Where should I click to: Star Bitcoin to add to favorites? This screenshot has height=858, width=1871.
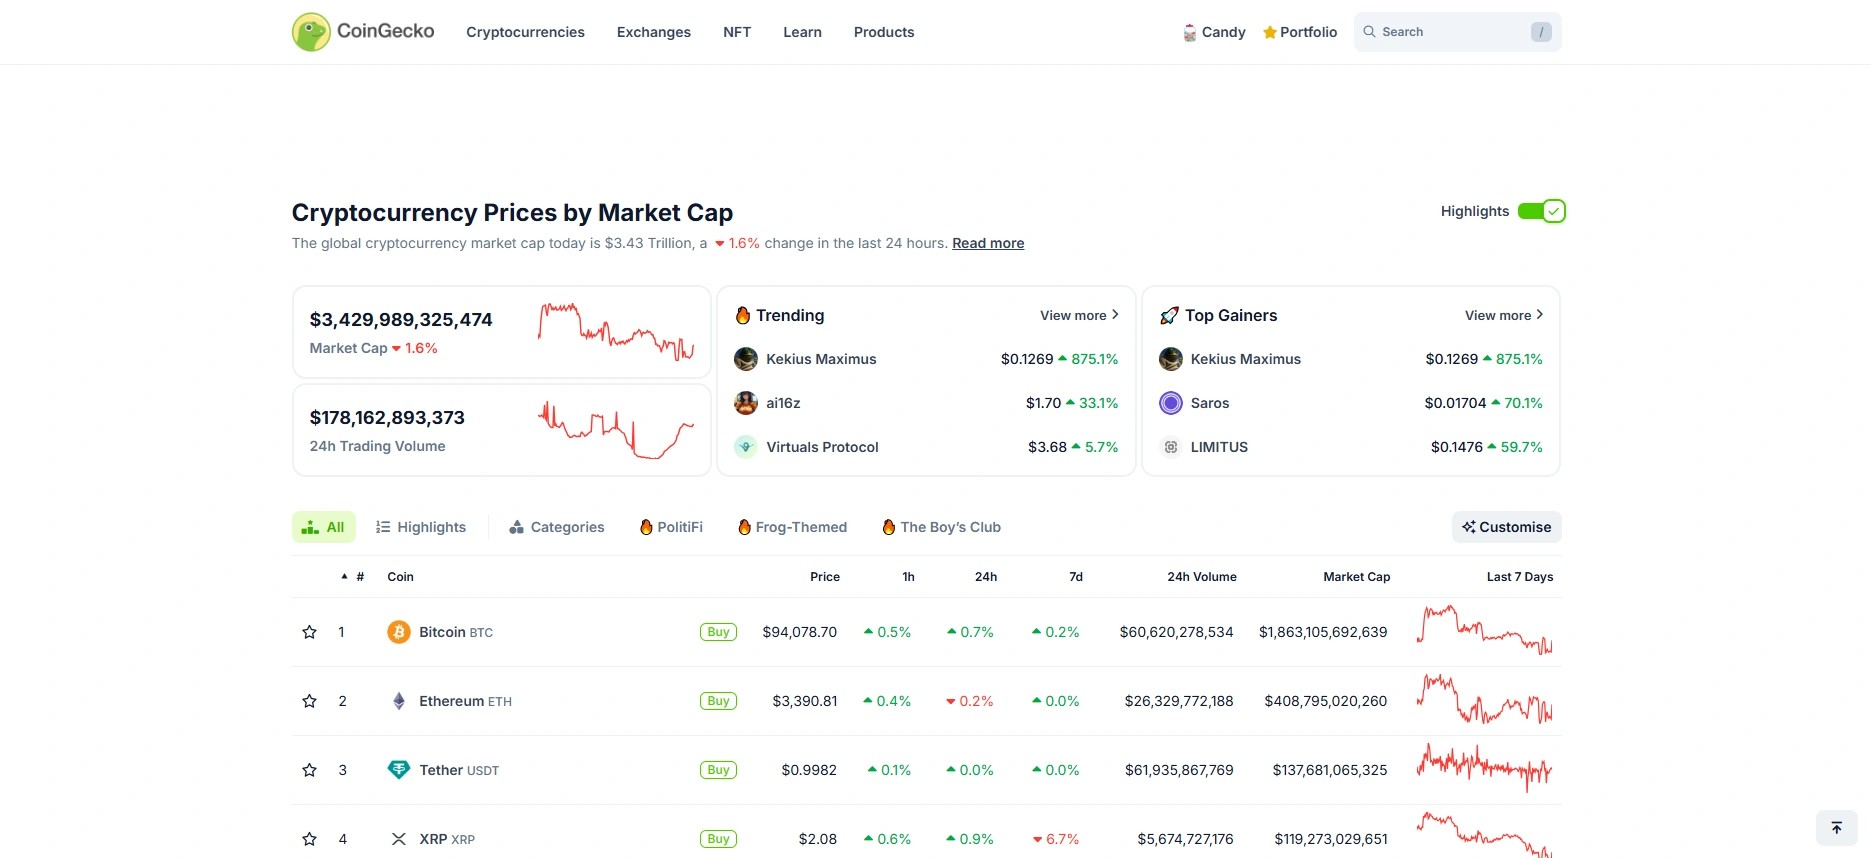[310, 632]
